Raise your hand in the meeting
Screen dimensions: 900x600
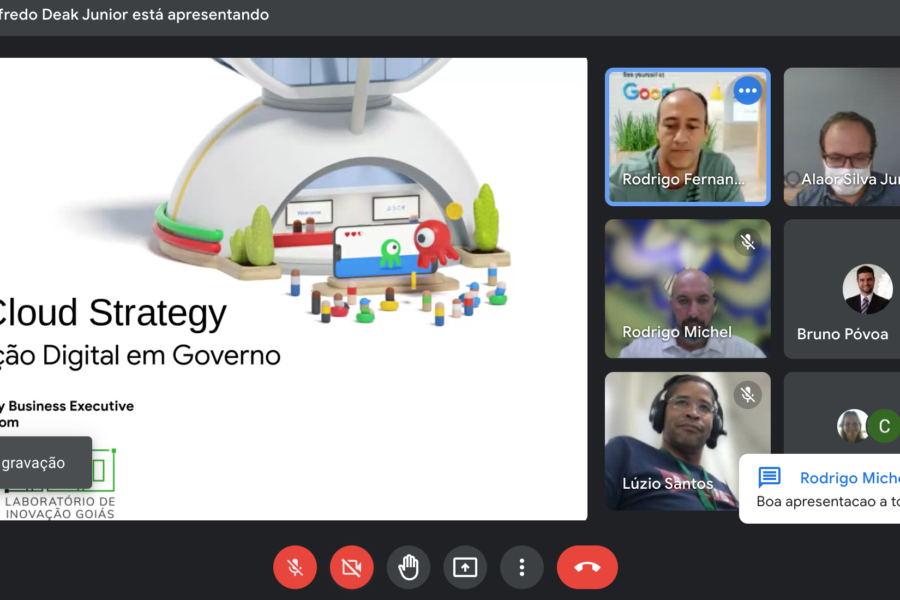408,567
